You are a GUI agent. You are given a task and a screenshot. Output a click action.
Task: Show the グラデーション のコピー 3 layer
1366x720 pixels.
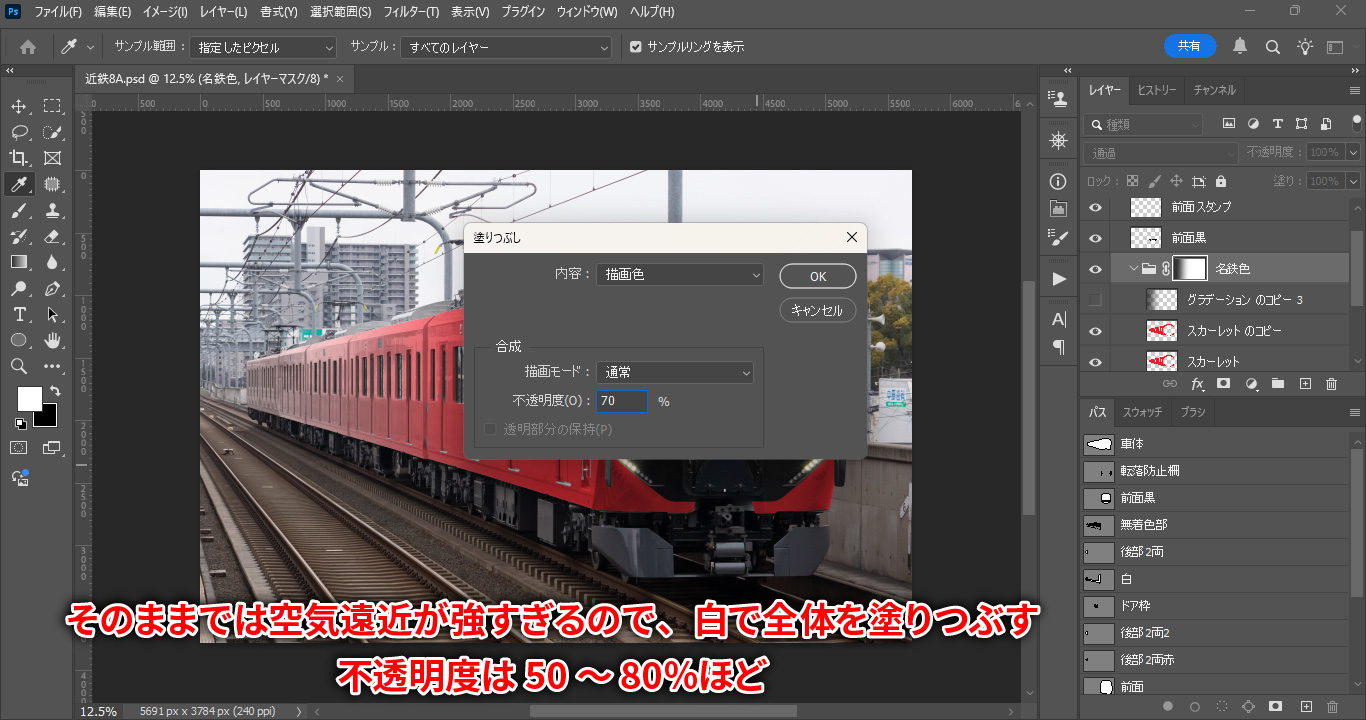(1095, 300)
